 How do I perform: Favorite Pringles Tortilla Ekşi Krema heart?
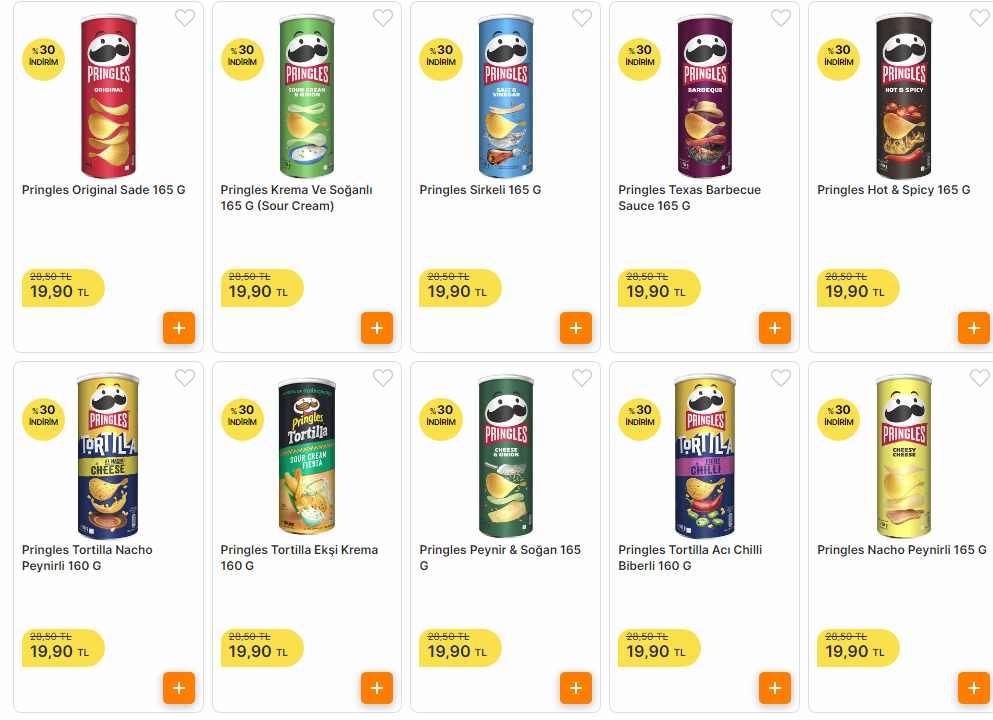[383, 378]
